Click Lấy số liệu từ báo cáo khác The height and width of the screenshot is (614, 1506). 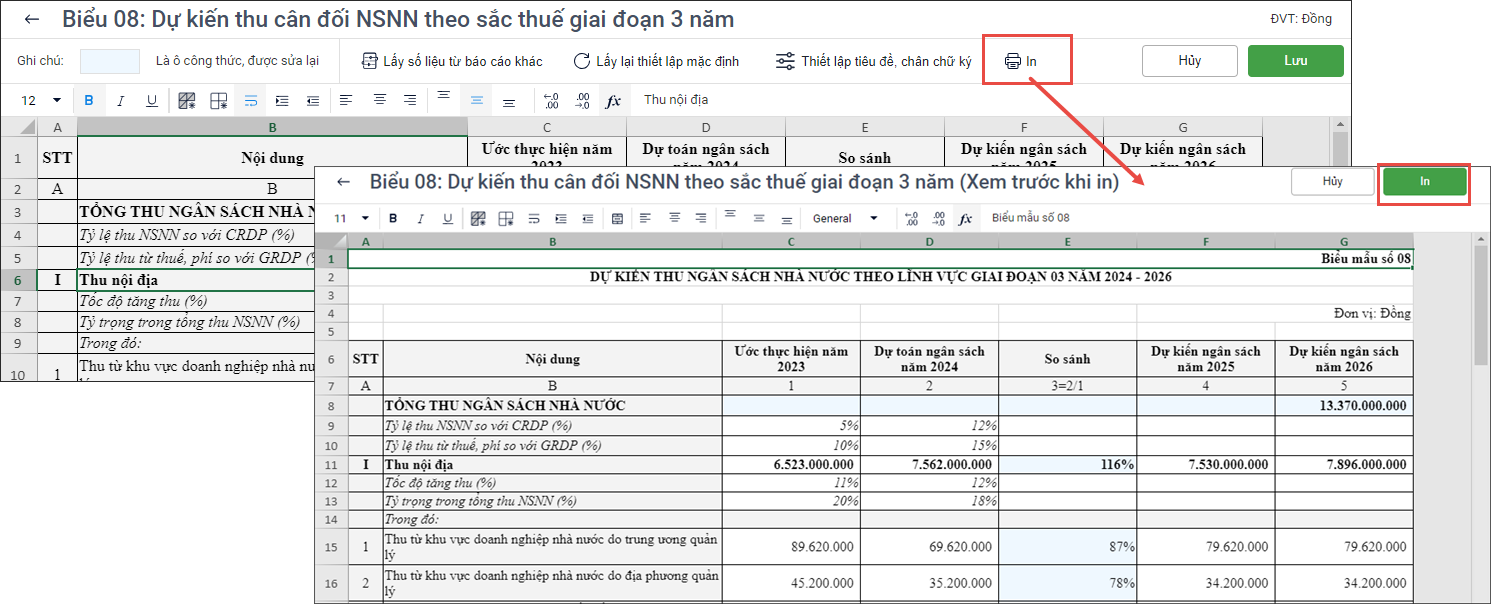pos(452,61)
